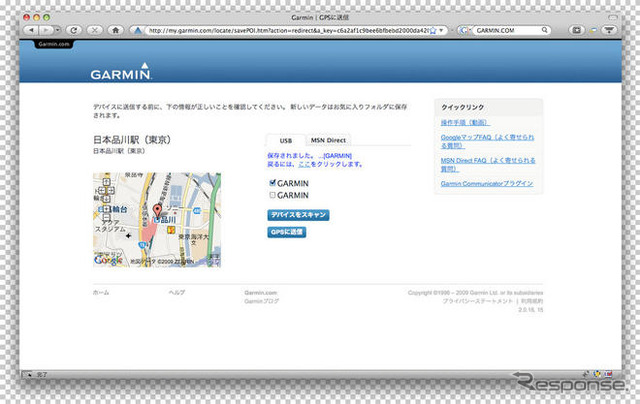Pan the map down arrow control

pyautogui.click(x=106, y=199)
